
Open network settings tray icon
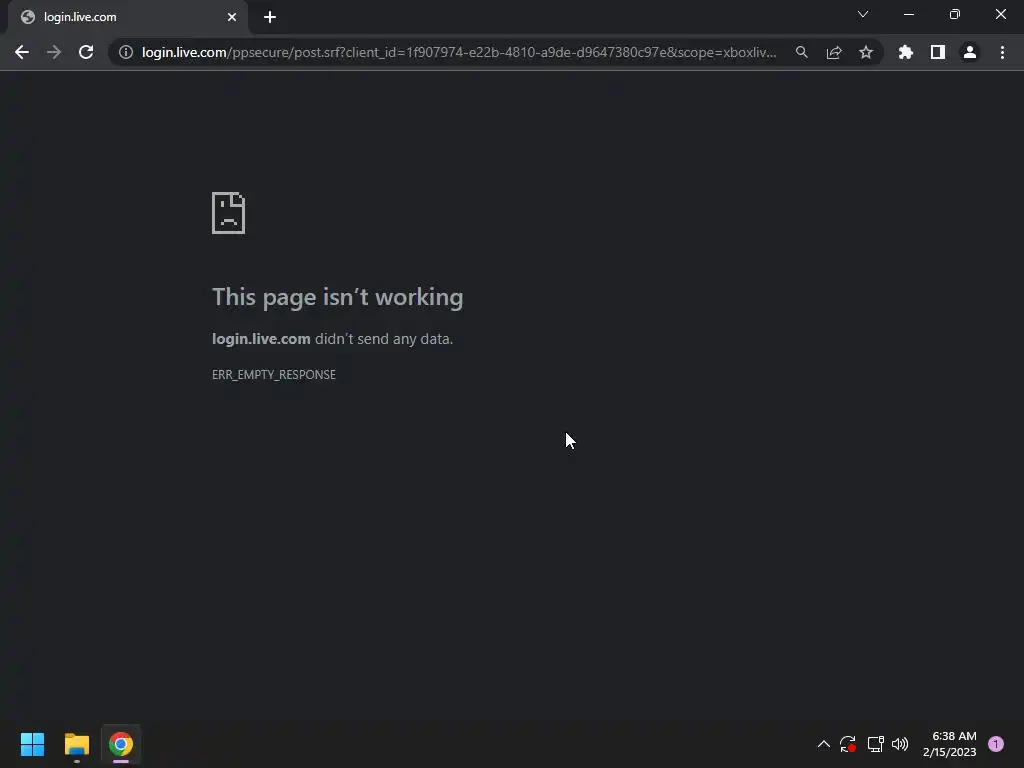[x=875, y=744]
